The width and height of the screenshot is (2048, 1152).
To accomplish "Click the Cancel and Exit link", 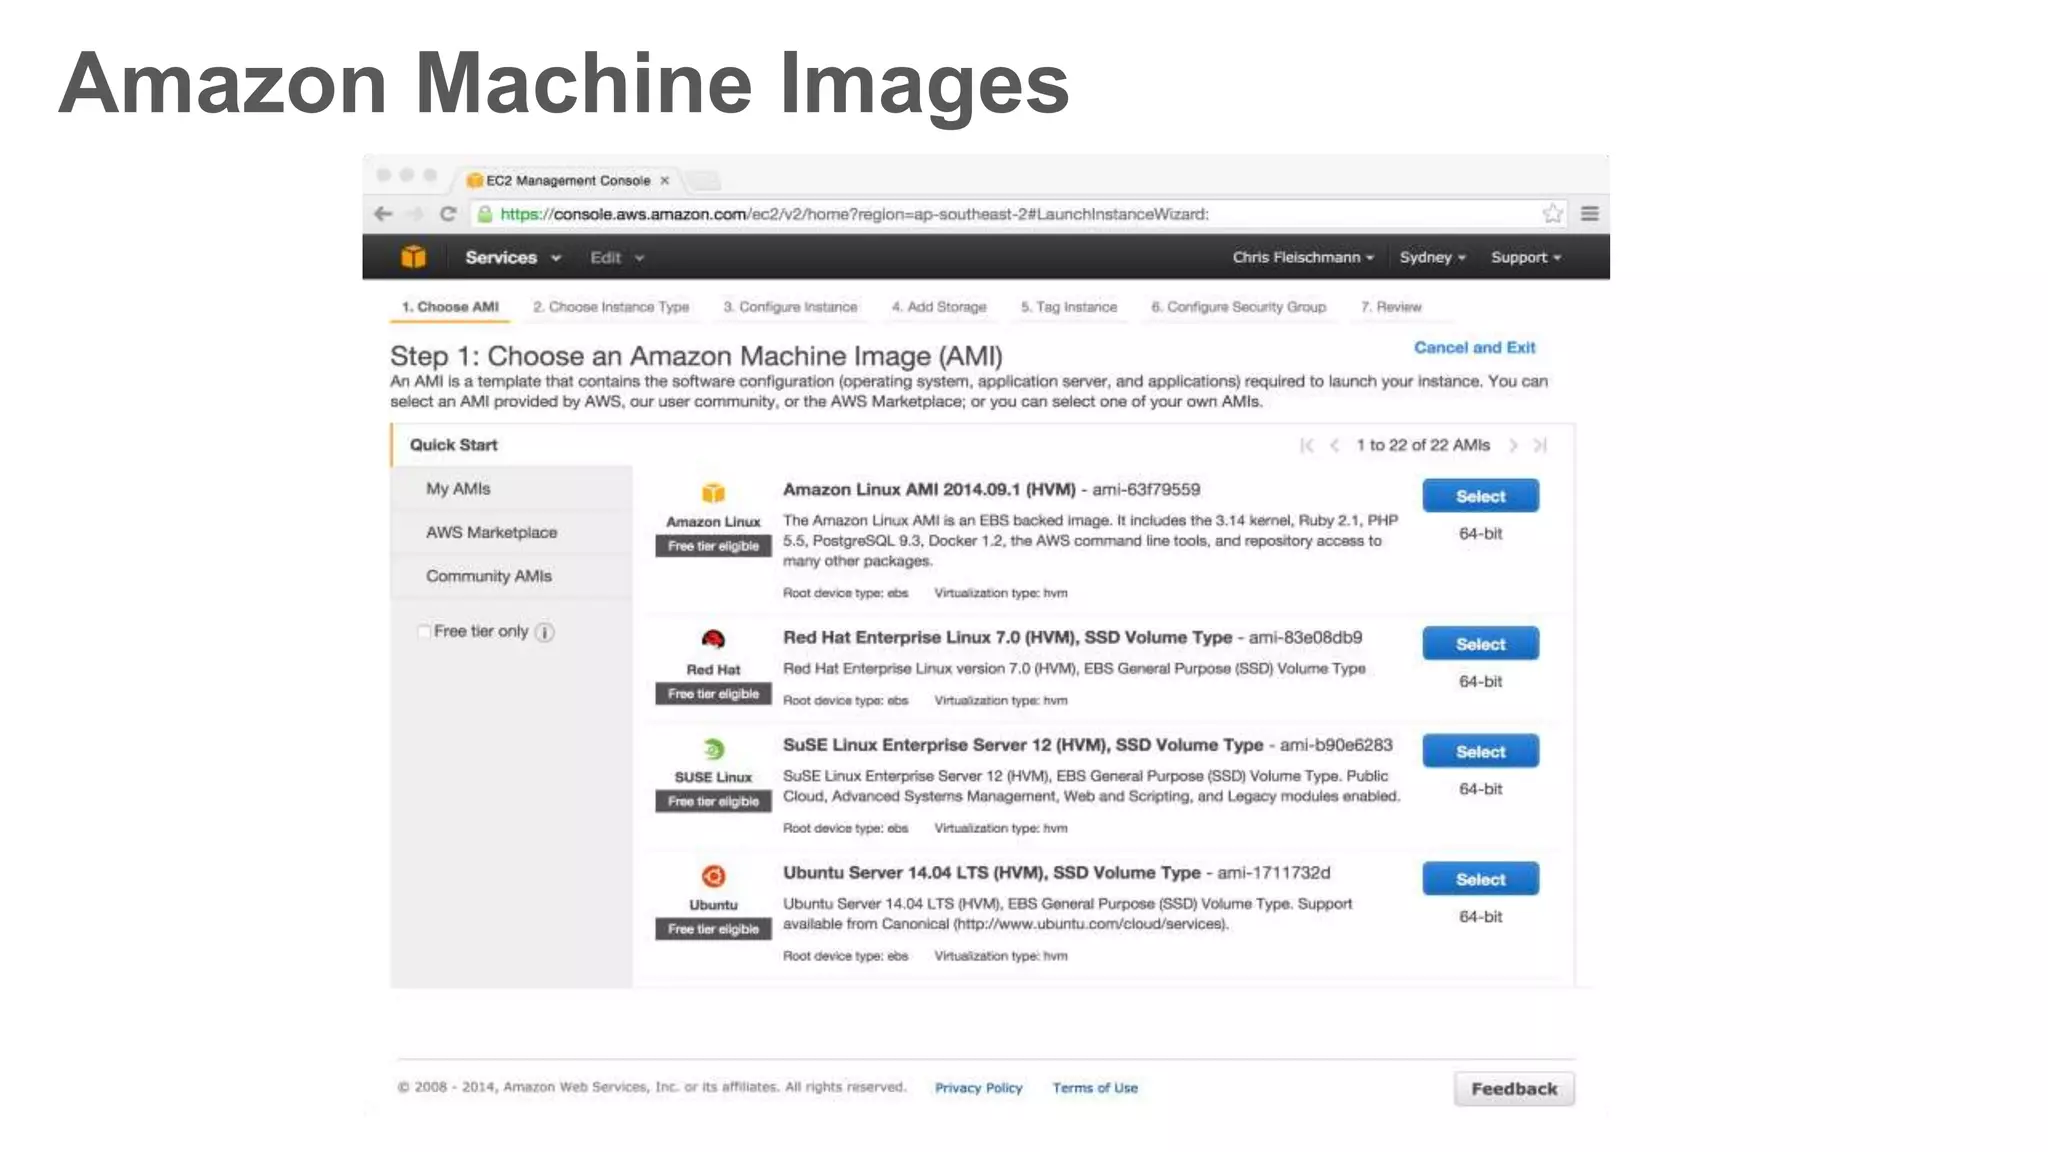I will click(1474, 348).
